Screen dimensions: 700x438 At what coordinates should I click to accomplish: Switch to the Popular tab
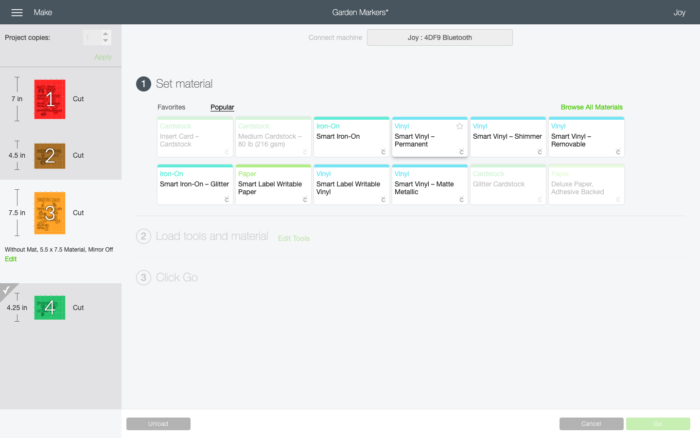222,107
